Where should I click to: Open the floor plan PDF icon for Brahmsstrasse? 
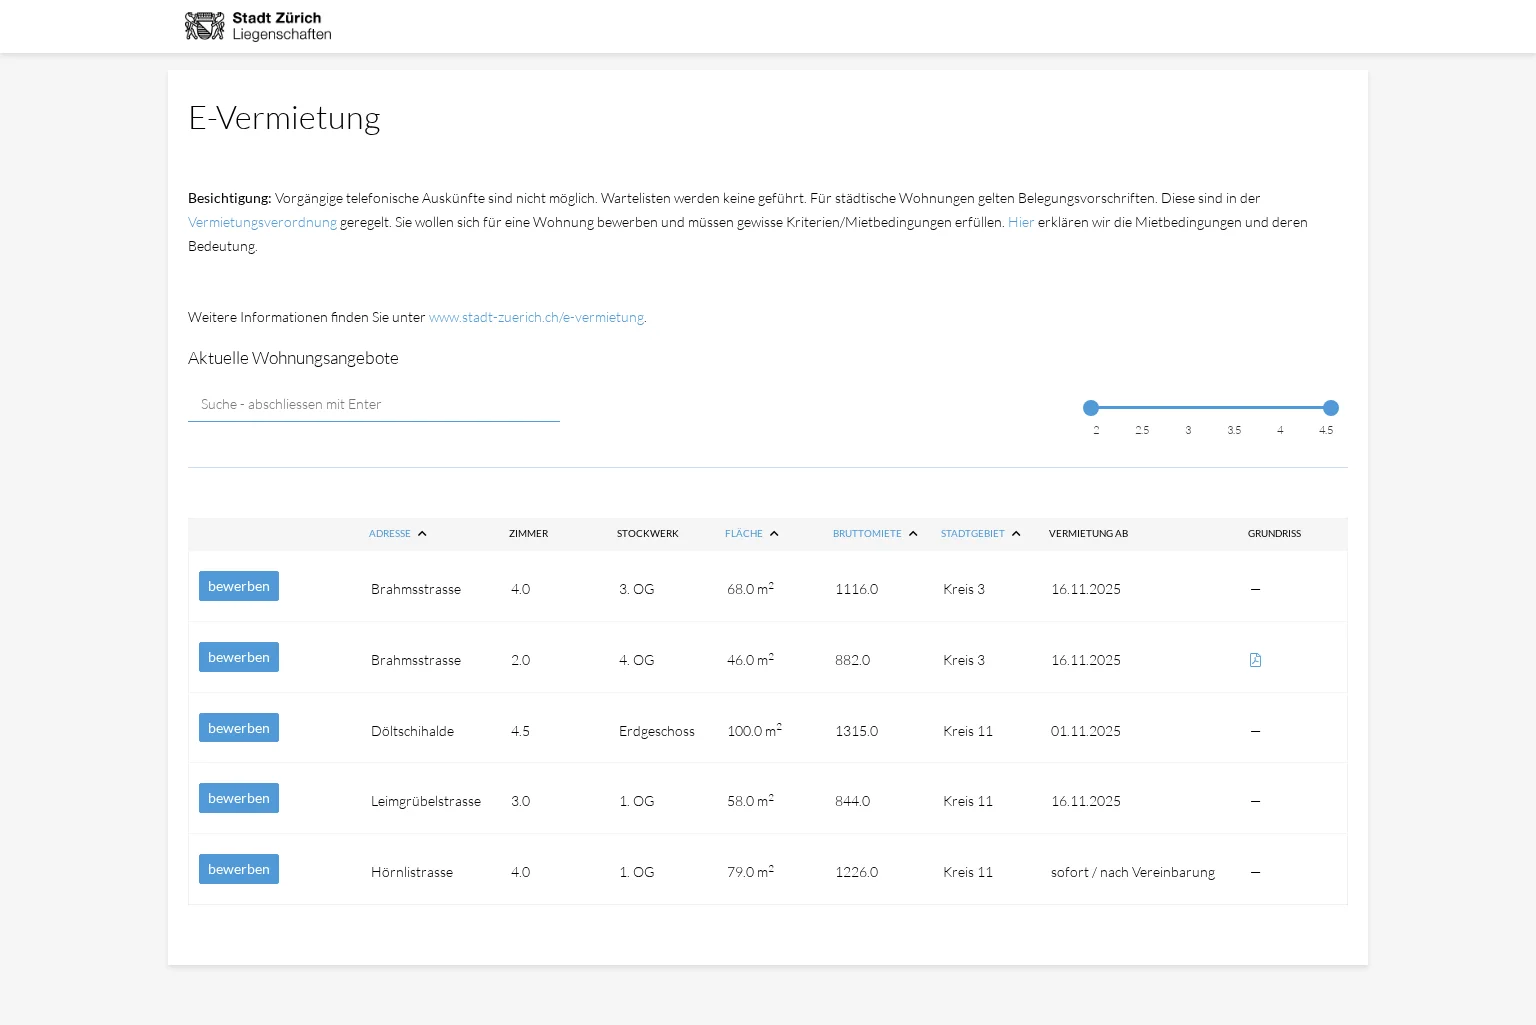[1255, 660]
